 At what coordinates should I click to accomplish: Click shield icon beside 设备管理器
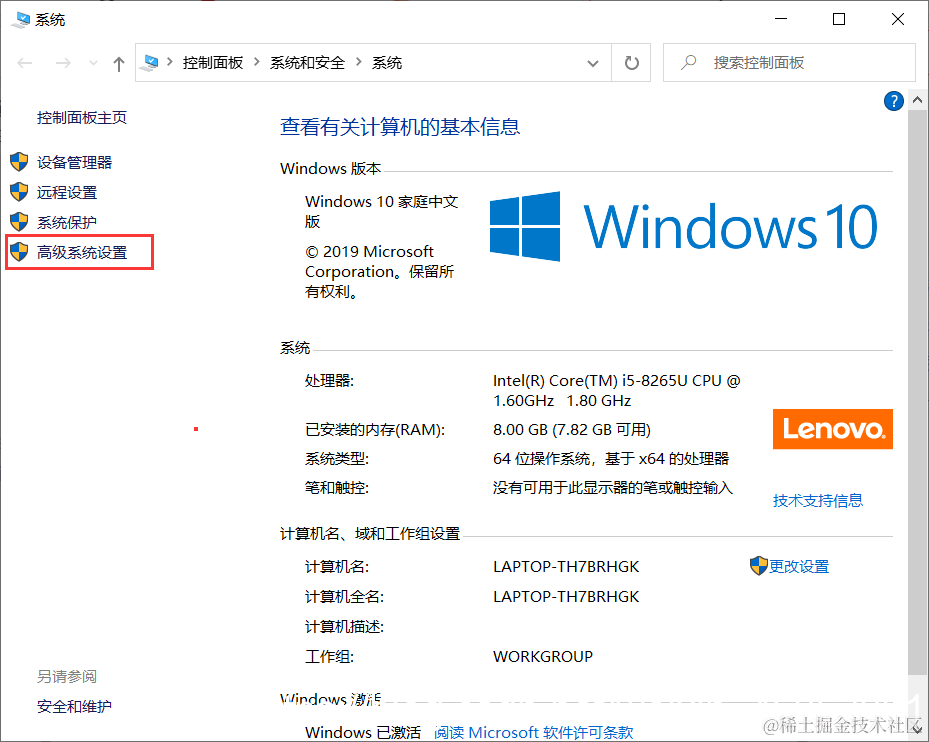pyautogui.click(x=19, y=162)
